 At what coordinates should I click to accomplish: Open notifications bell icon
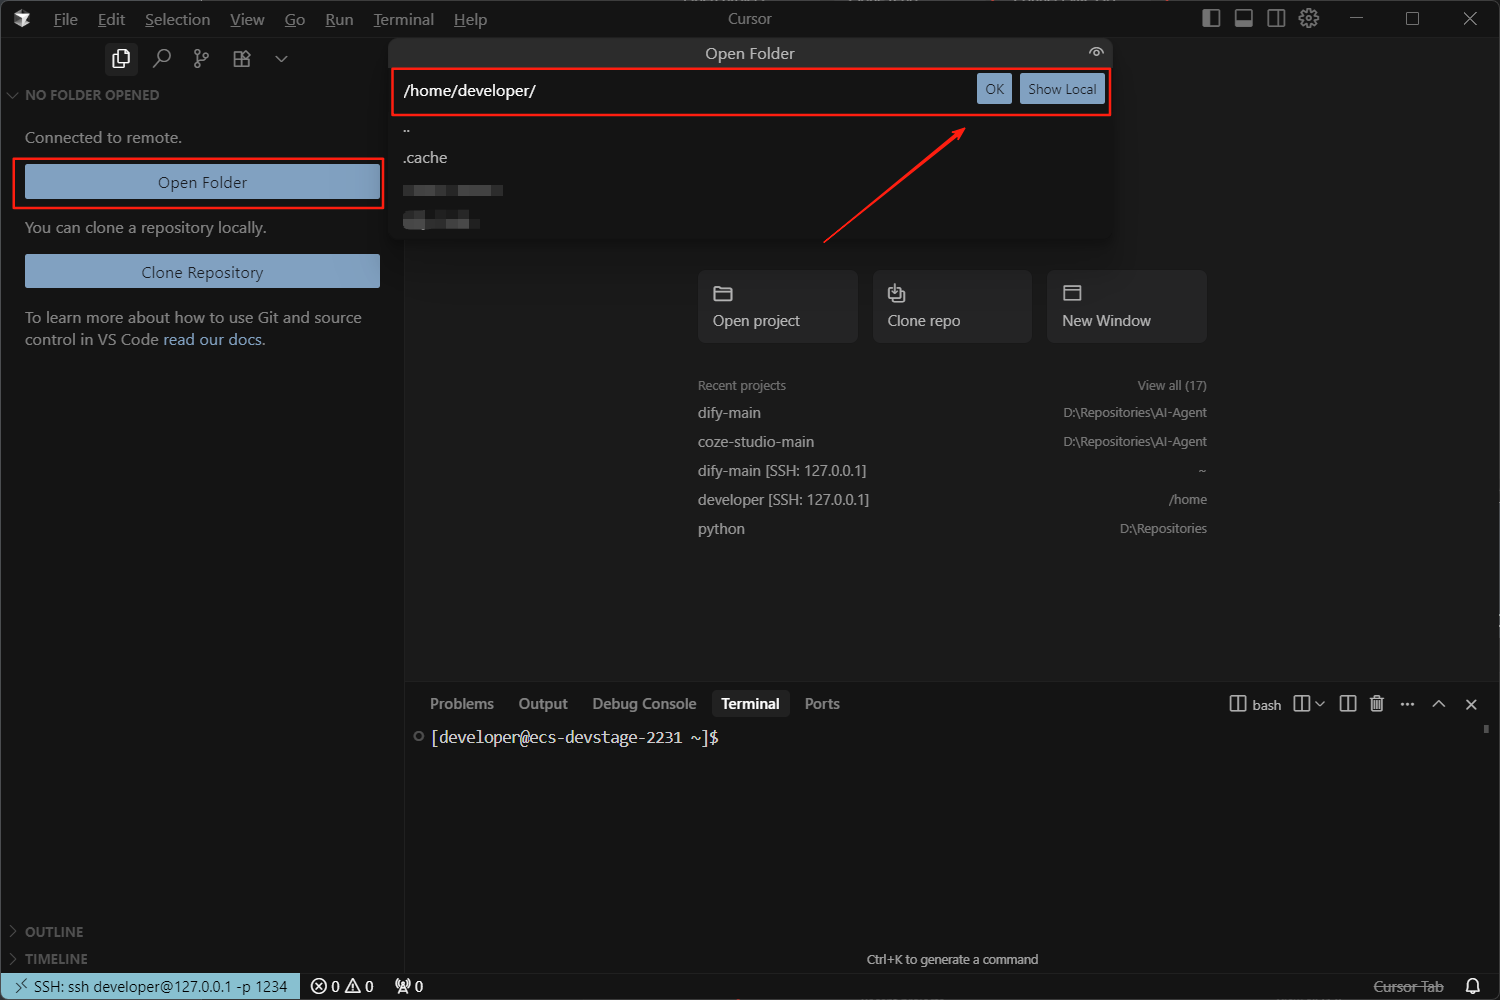click(x=1473, y=987)
